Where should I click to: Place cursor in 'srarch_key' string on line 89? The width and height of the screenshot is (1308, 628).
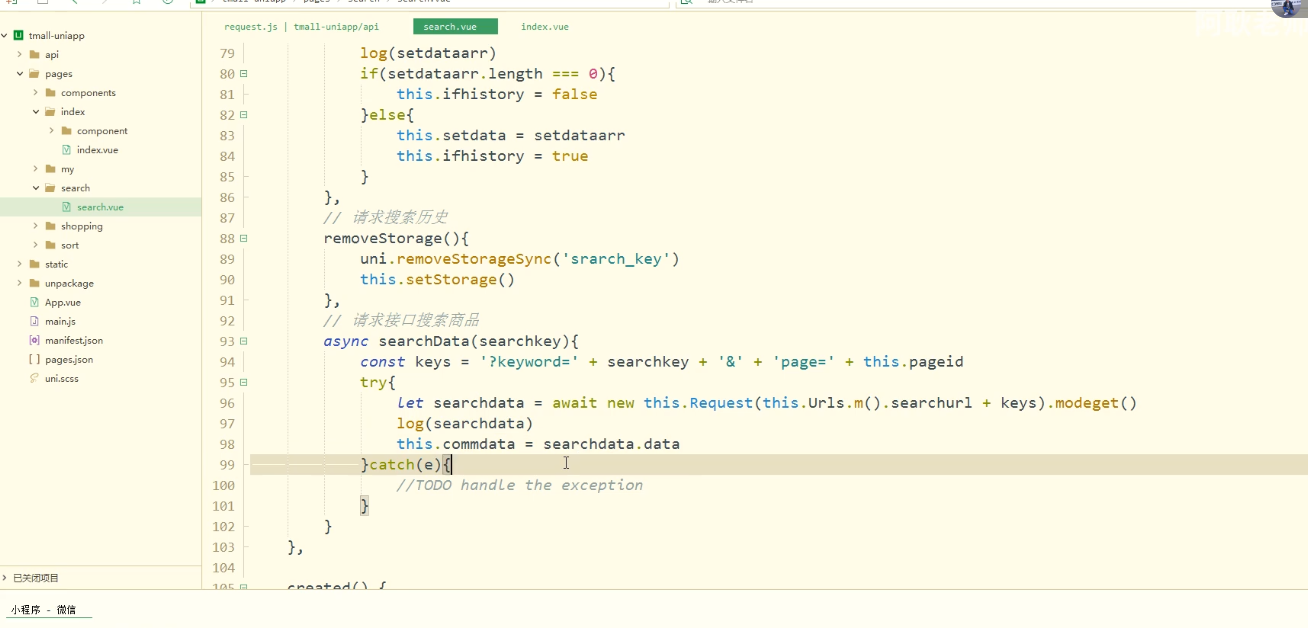click(615, 259)
